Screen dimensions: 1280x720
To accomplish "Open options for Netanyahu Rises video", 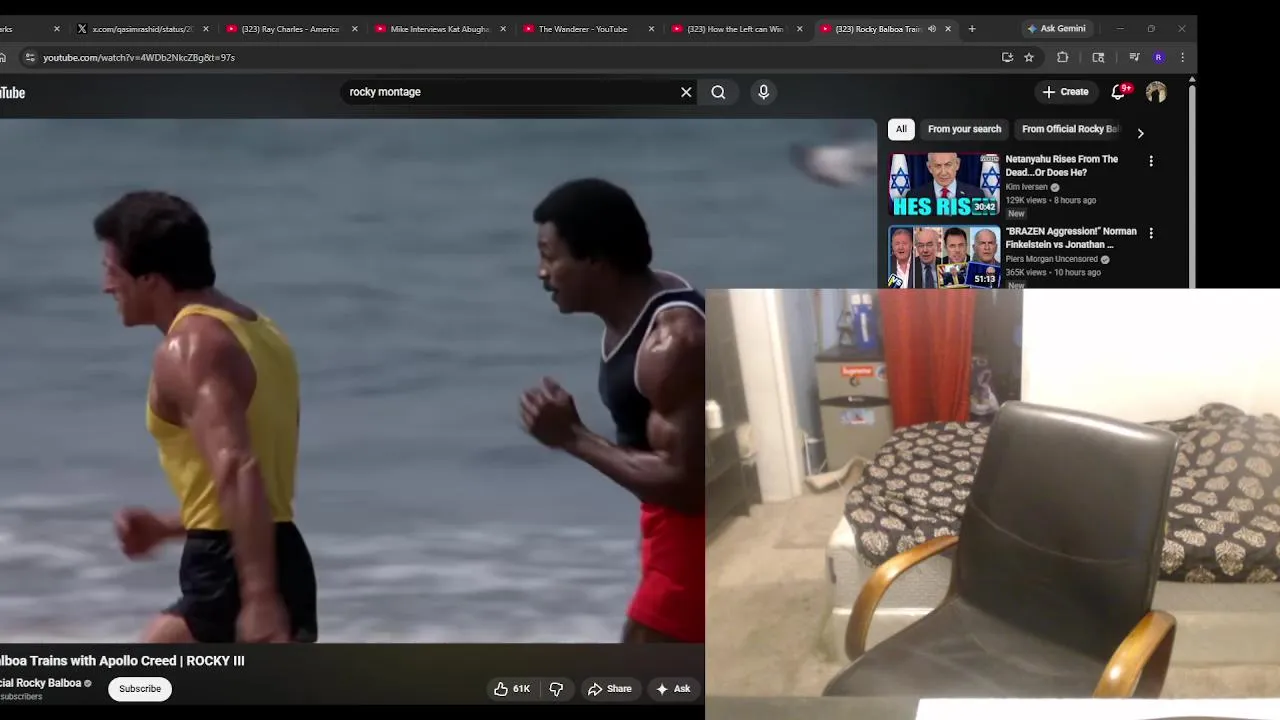I will tap(1151, 161).
